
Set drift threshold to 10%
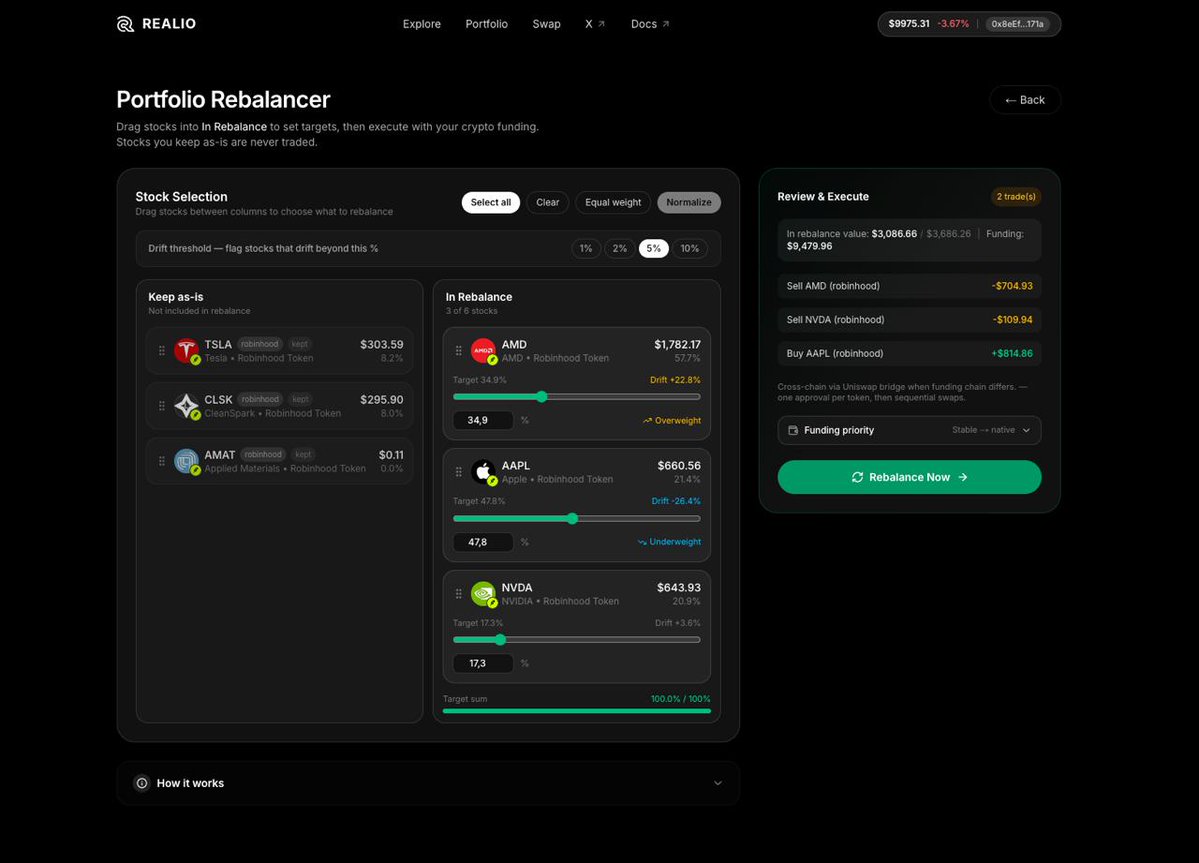690,248
